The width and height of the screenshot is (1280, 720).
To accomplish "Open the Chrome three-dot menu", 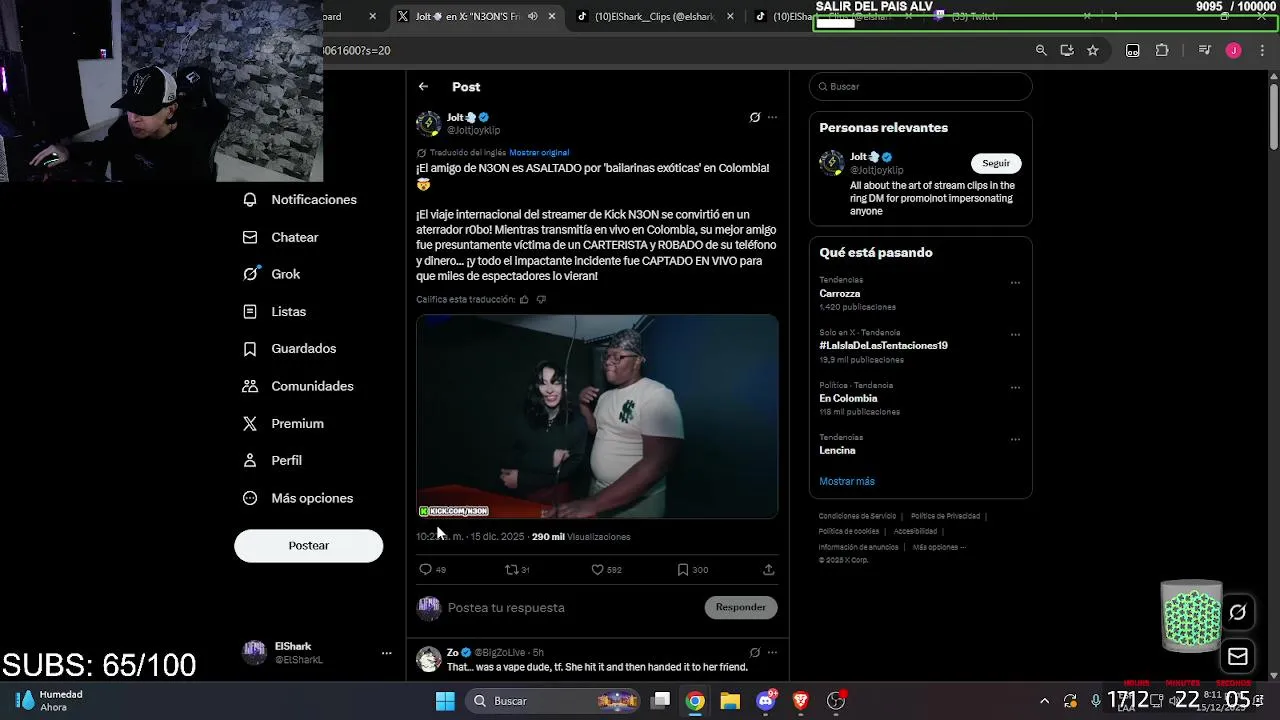I will pos(1263,51).
